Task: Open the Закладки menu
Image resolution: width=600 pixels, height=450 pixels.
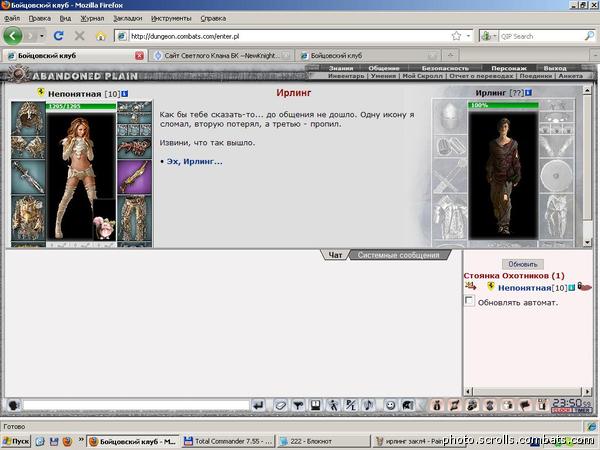Action: point(127,18)
